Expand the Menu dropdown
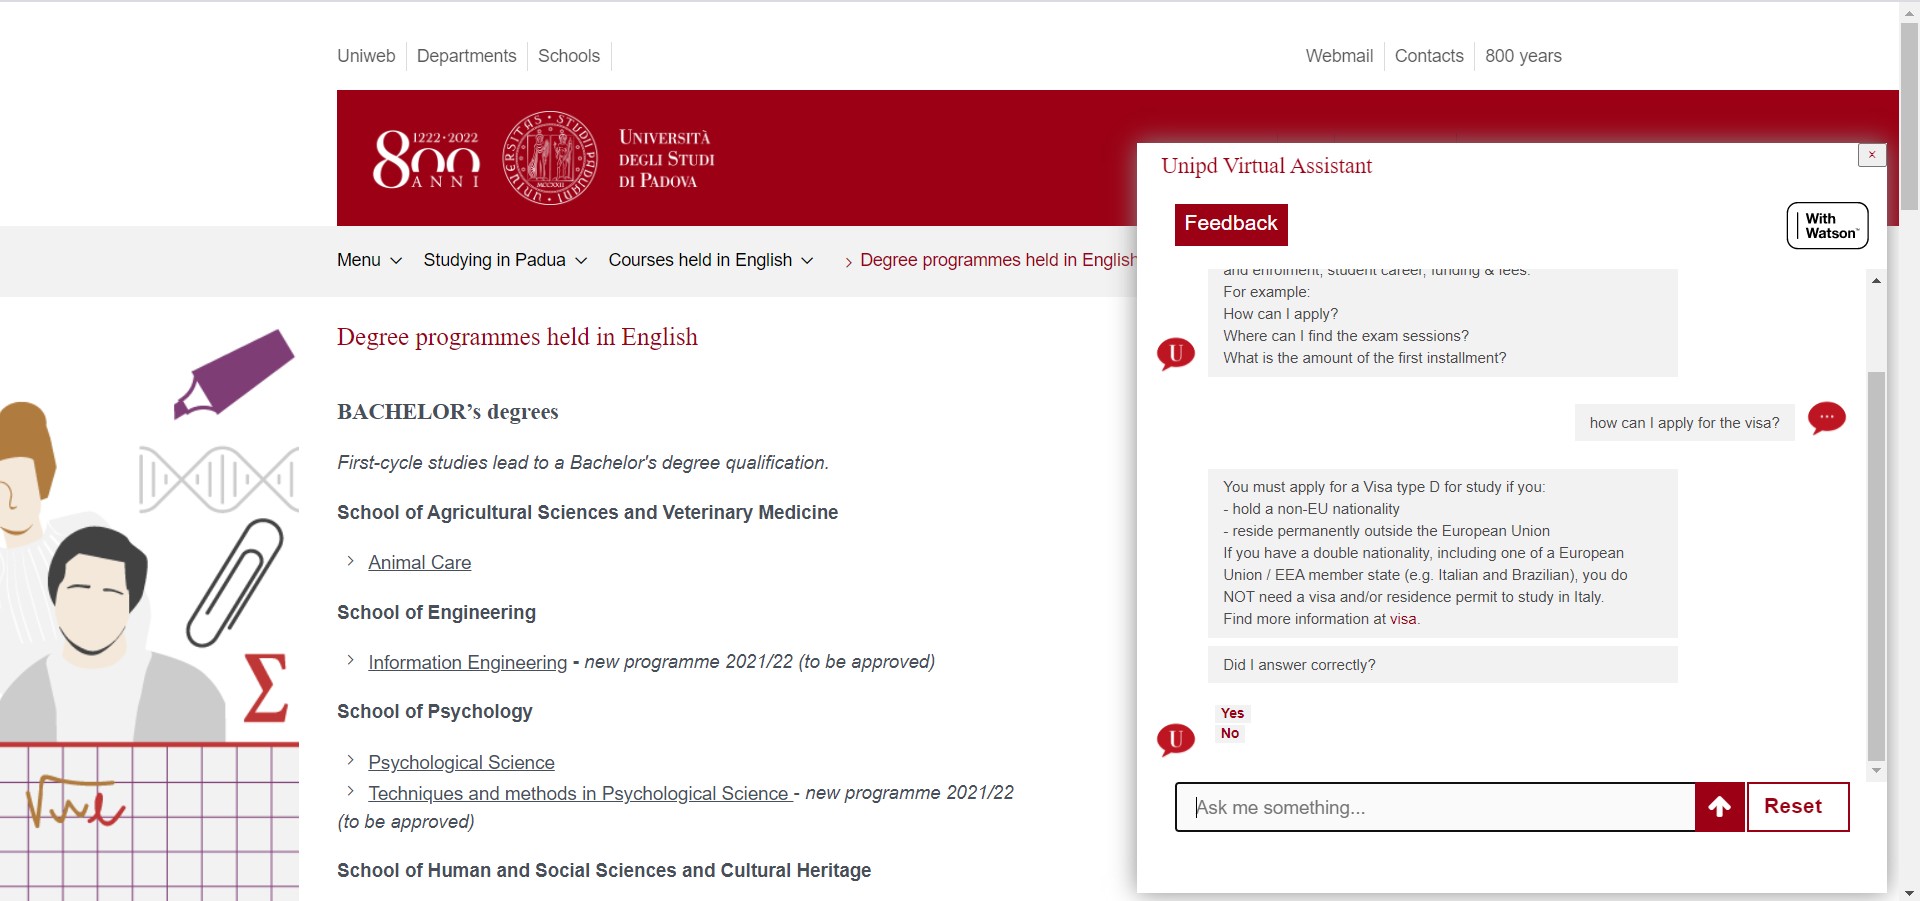 tap(369, 260)
